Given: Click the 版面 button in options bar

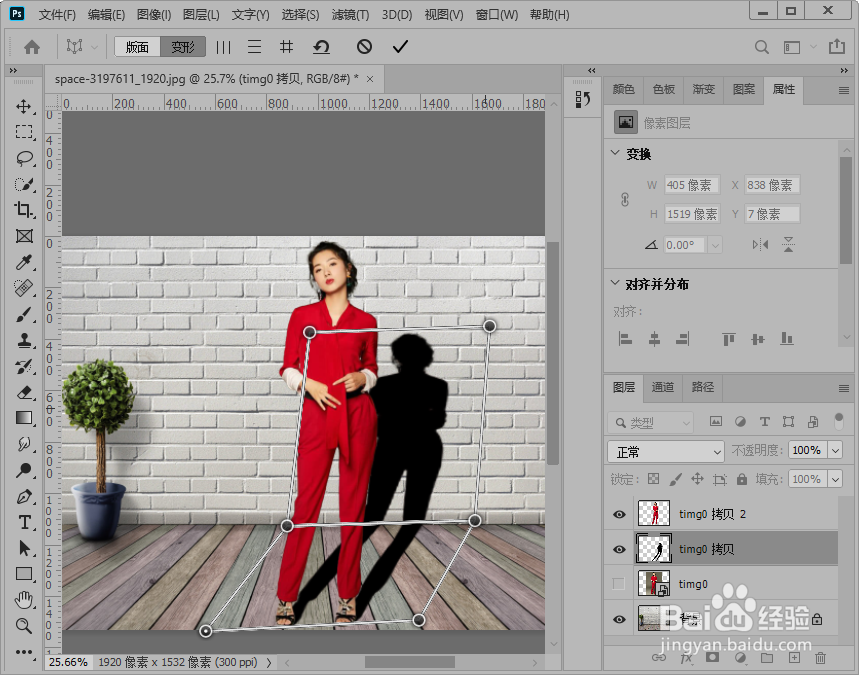Looking at the screenshot, I should 137,47.
